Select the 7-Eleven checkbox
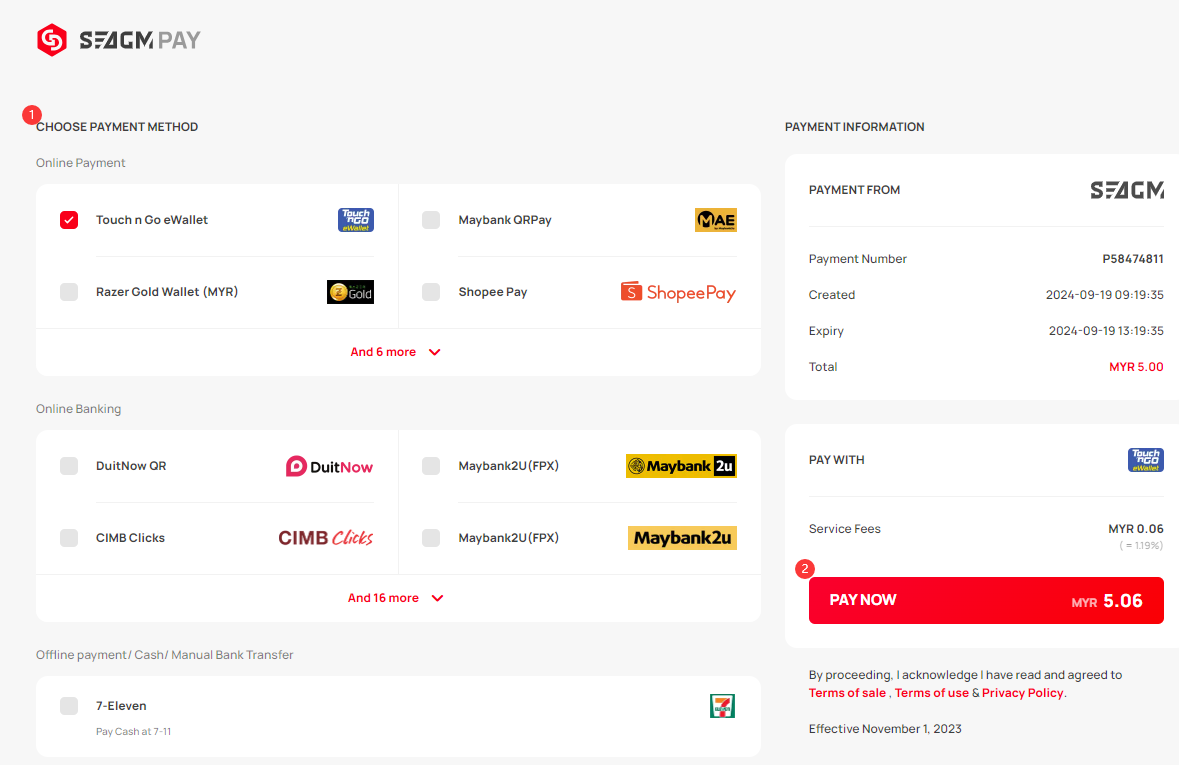The height and width of the screenshot is (765, 1179). point(69,706)
